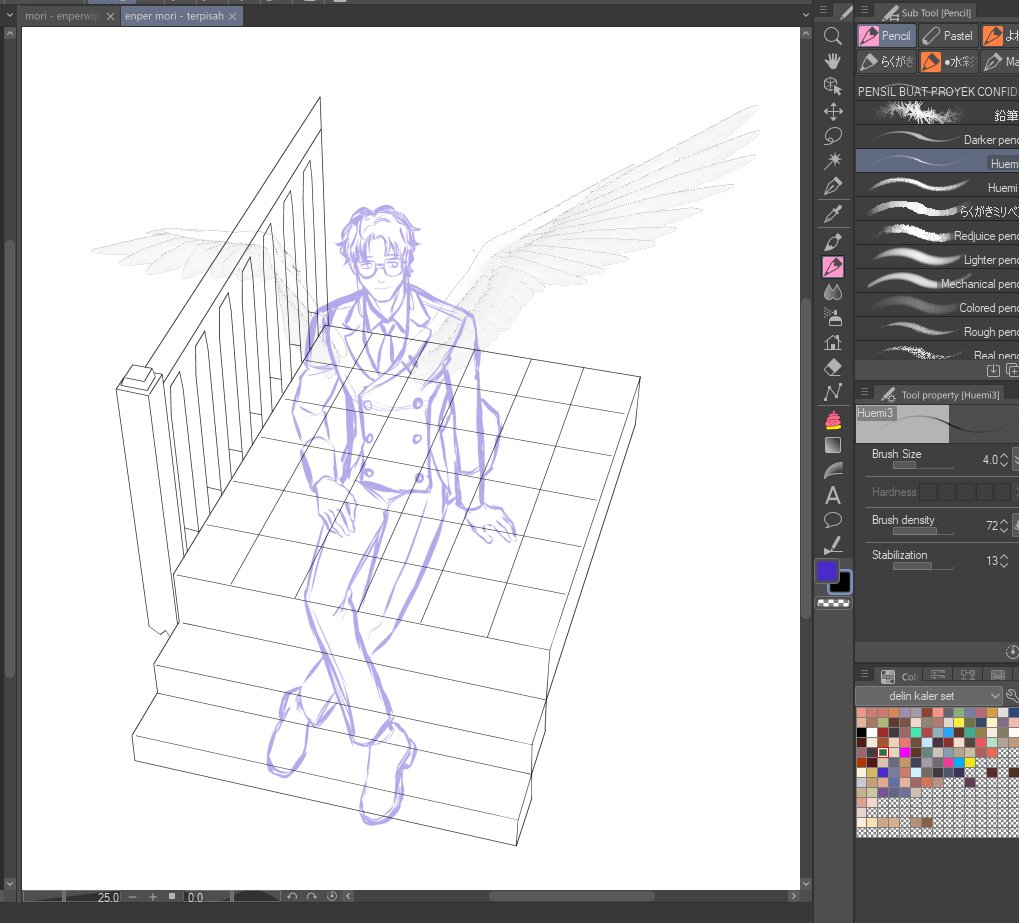This screenshot has height=923, width=1019.
Task: Select the transparent color checkered swatch
Action: [834, 603]
